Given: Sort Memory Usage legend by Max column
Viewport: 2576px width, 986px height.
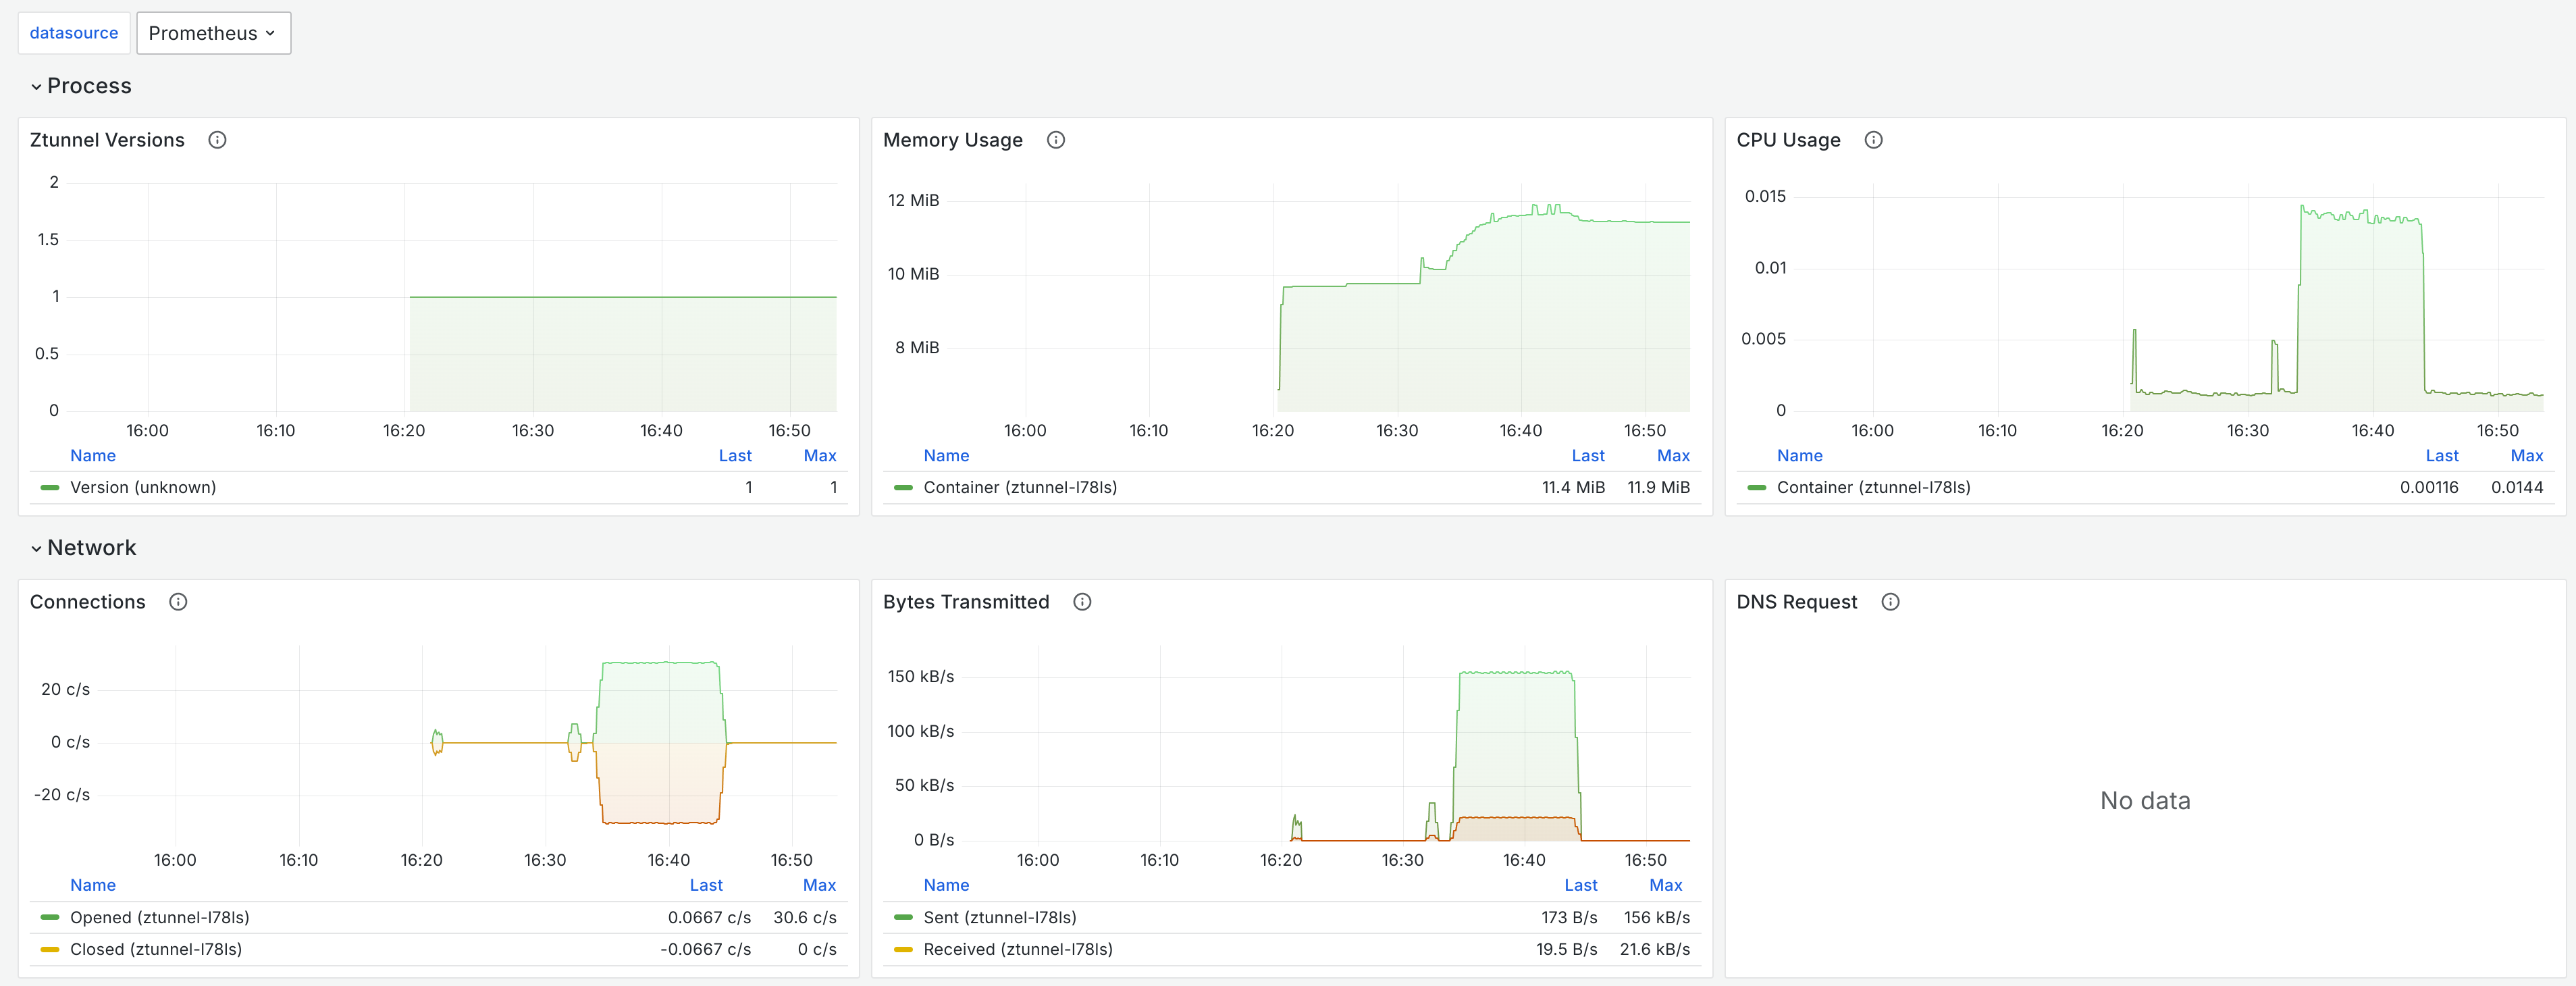Looking at the screenshot, I should coord(1672,456).
